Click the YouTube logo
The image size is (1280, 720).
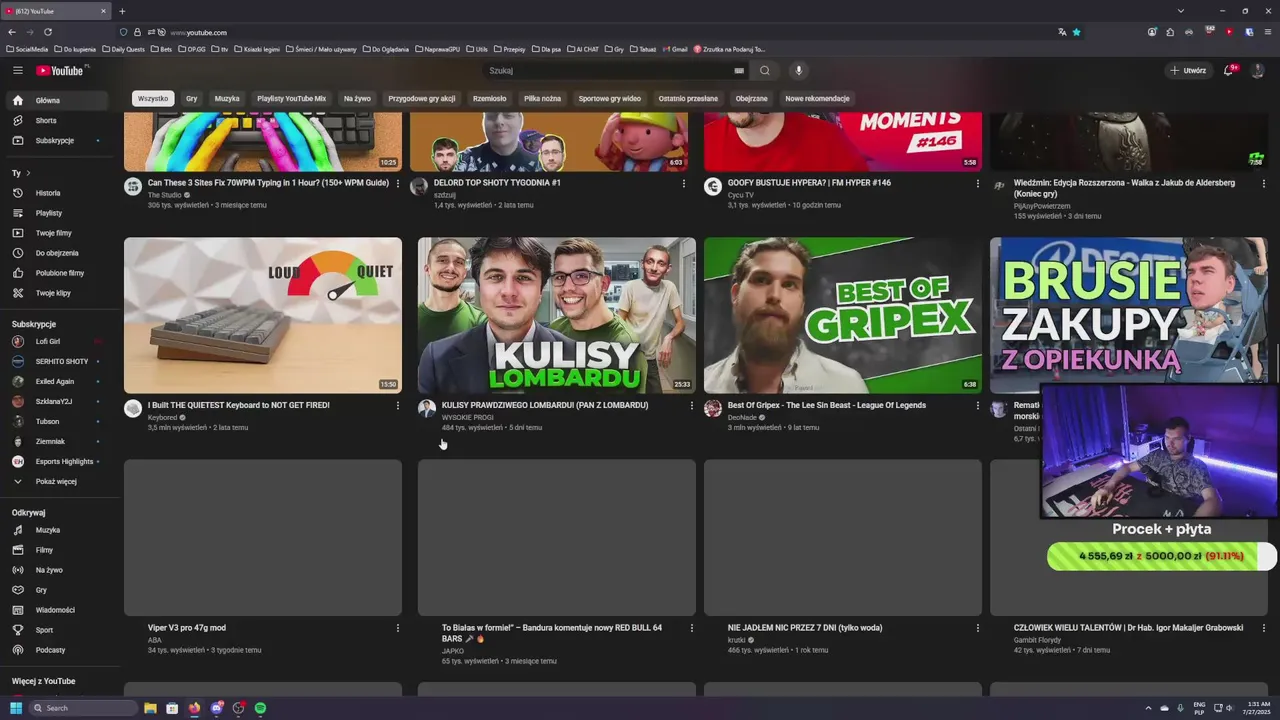[x=62, y=70]
